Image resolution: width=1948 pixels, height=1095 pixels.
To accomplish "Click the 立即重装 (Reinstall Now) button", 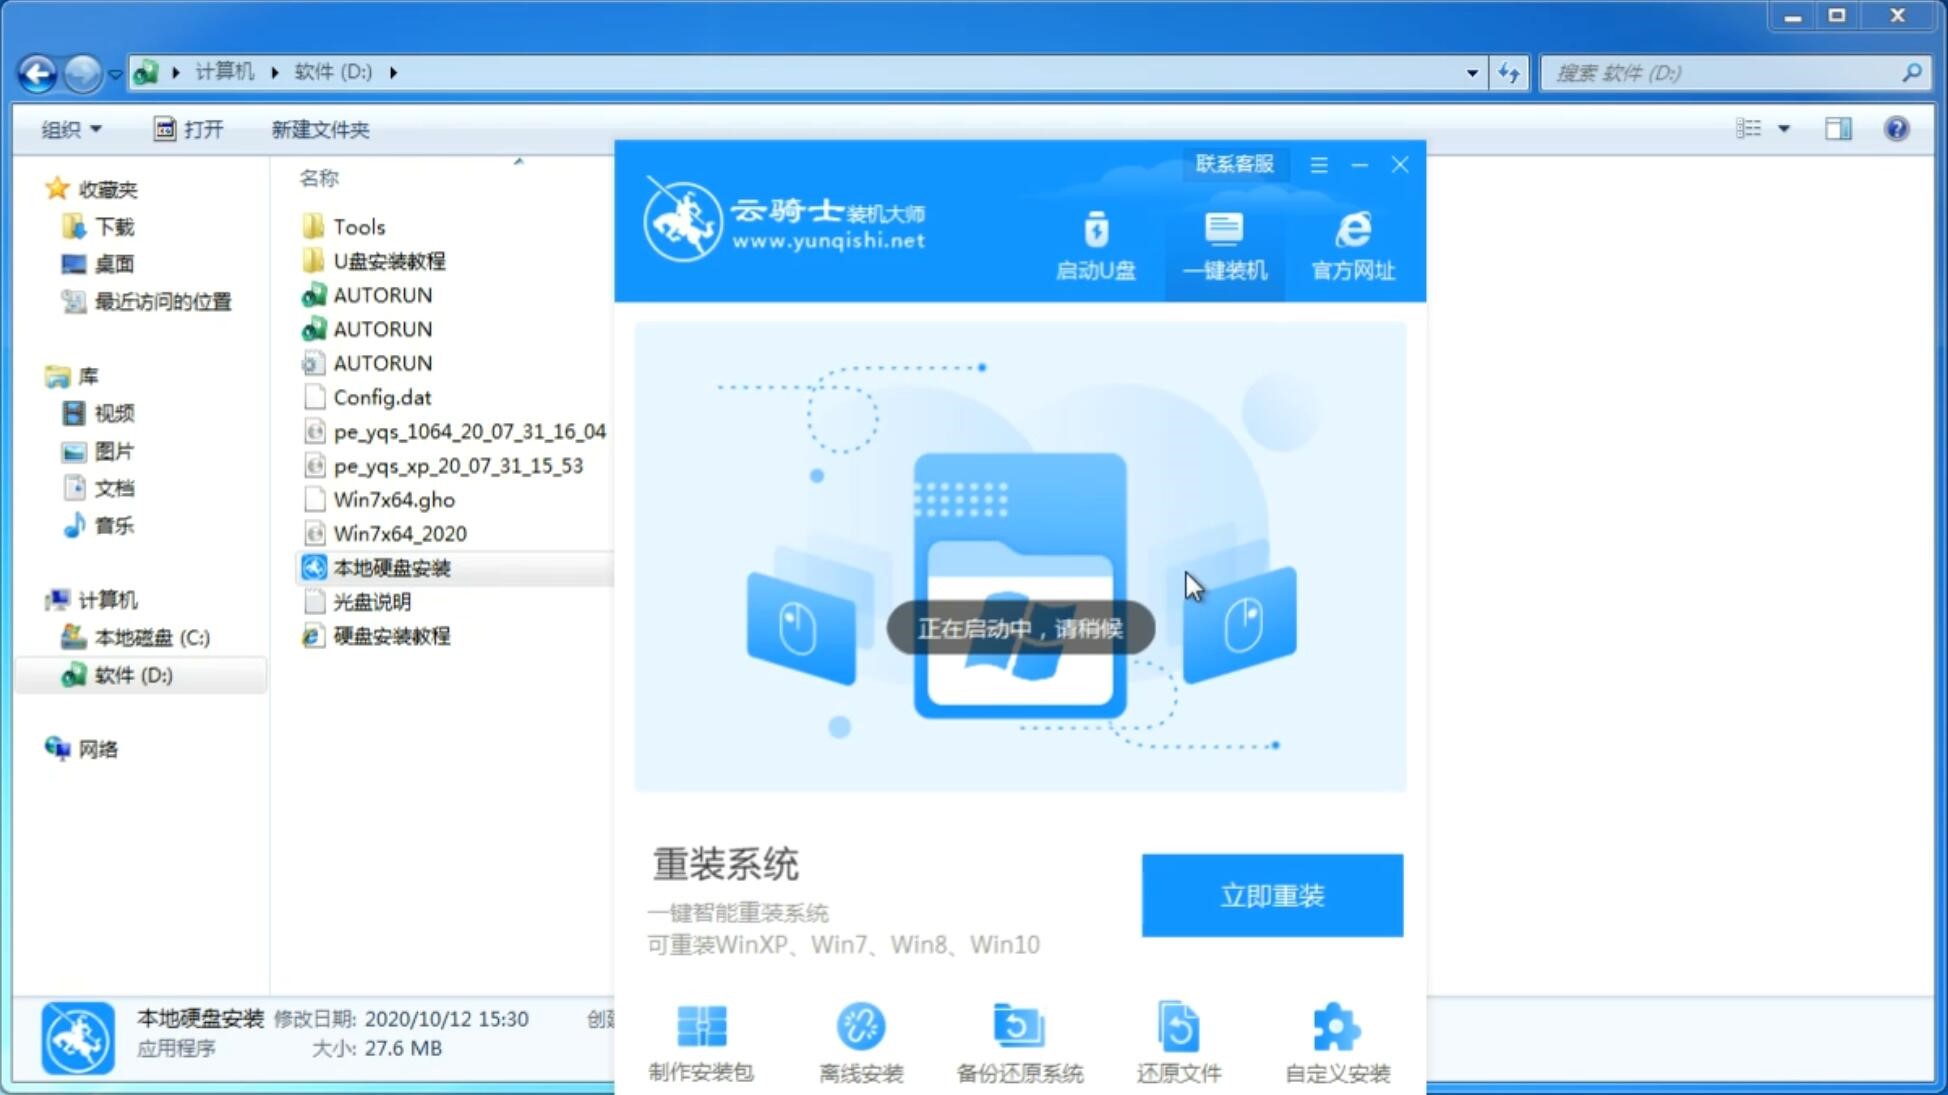I will [x=1271, y=894].
